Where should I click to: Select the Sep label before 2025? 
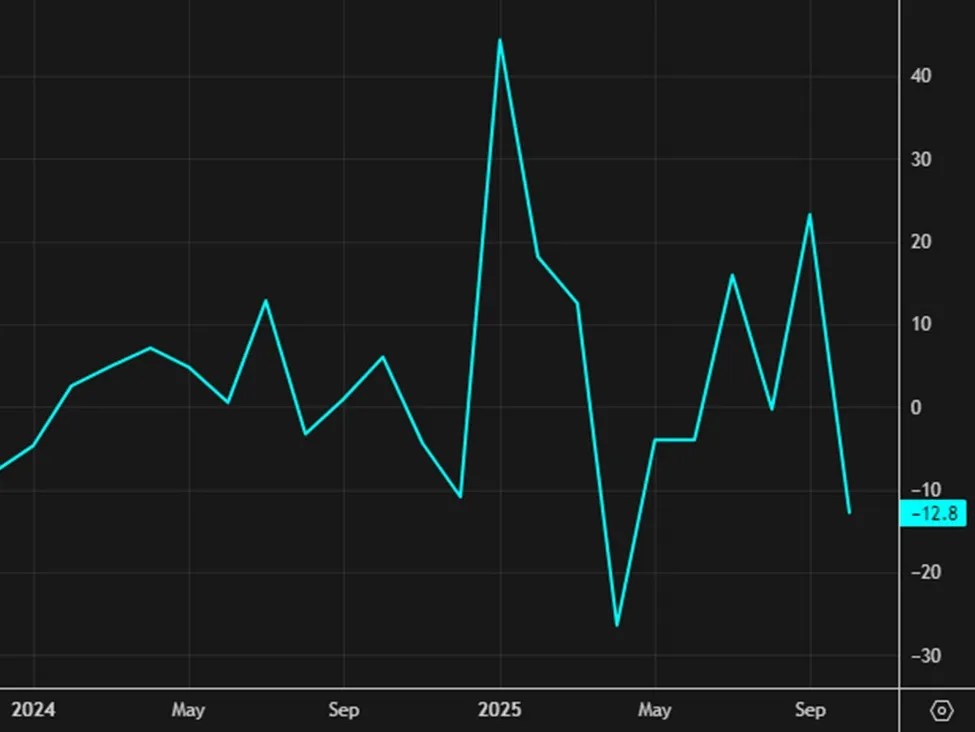pos(343,710)
